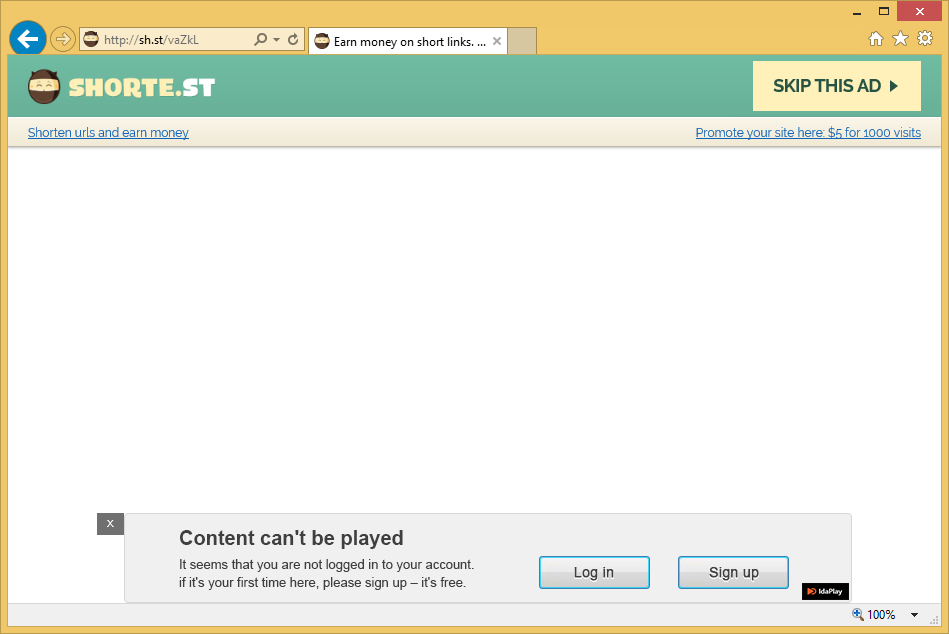Open the Tools gear icon
Screen dimensions: 949x634
pos(925,39)
